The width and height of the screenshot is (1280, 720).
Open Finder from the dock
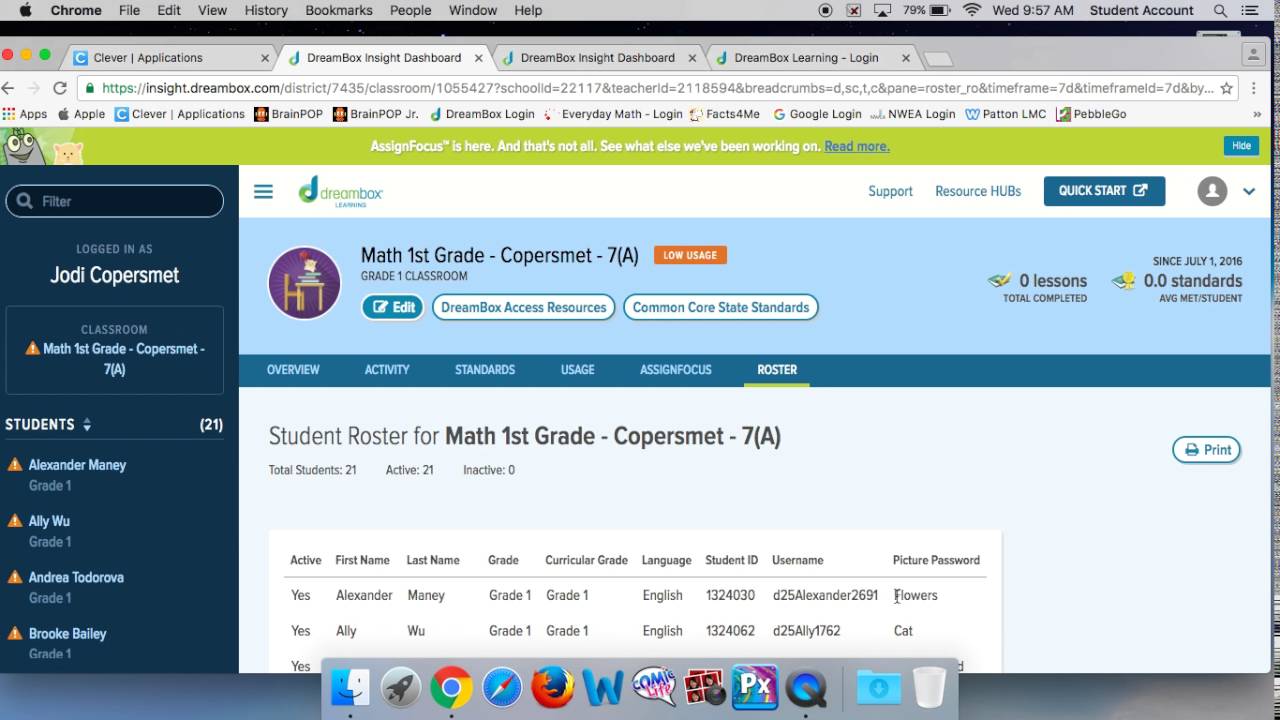(x=350, y=687)
